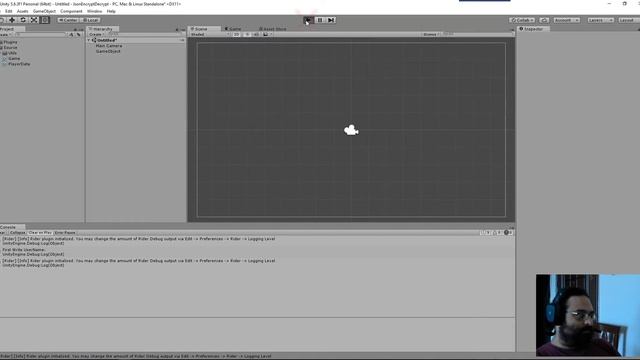Screen dimensions: 640x360
Task: Open the Assets menu
Action: tap(22, 11)
